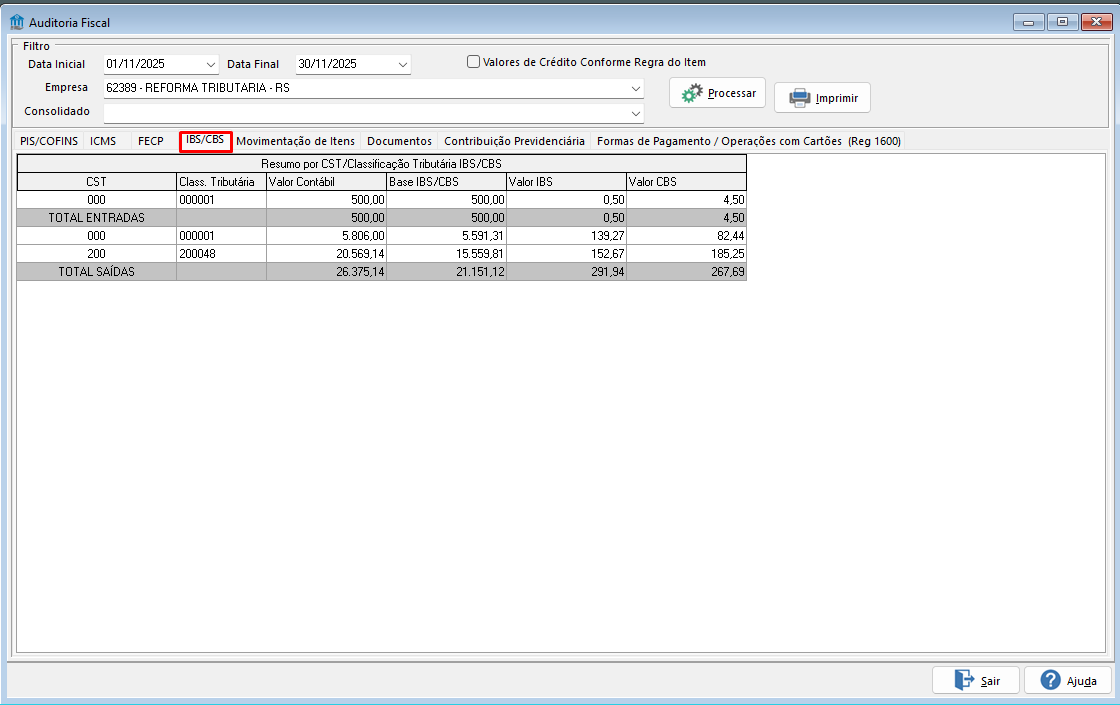
Task: Select the Class. Tributária cell 200048
Action: [x=221, y=254]
